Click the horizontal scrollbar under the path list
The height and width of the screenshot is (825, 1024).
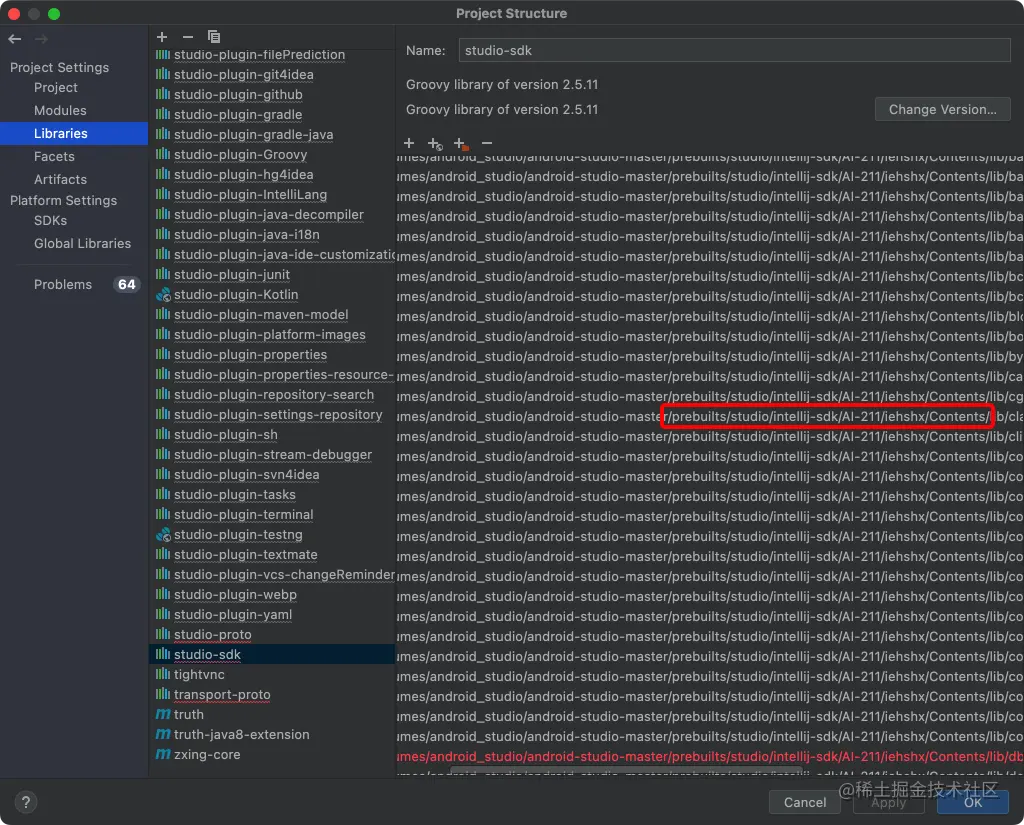(626, 771)
